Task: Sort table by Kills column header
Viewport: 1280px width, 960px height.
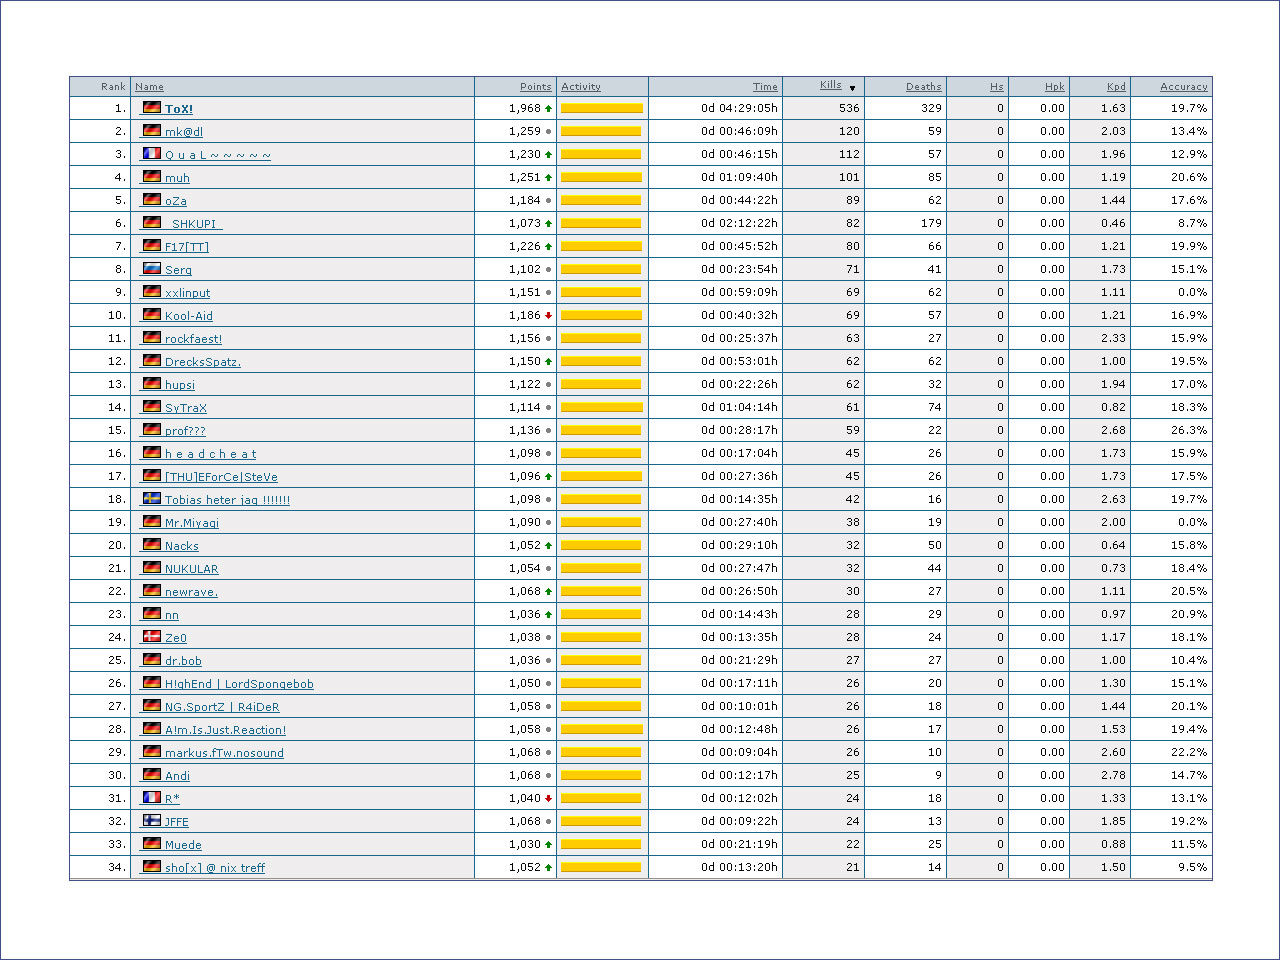Action: [830, 86]
